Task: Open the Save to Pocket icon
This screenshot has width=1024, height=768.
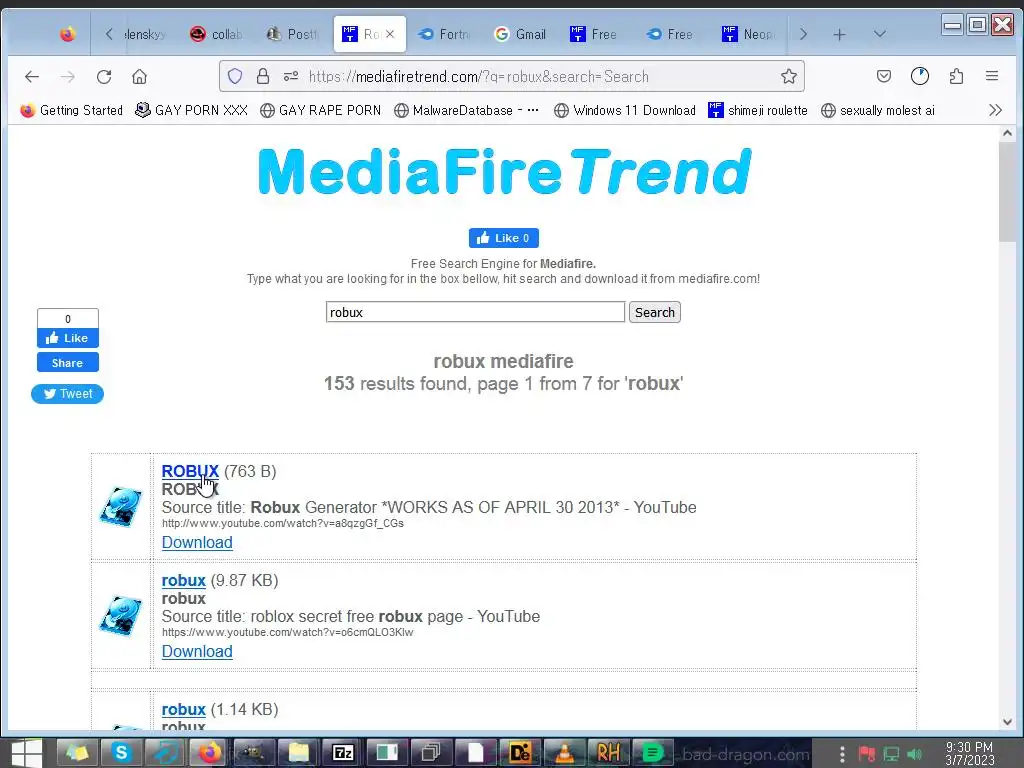Action: pos(884,76)
